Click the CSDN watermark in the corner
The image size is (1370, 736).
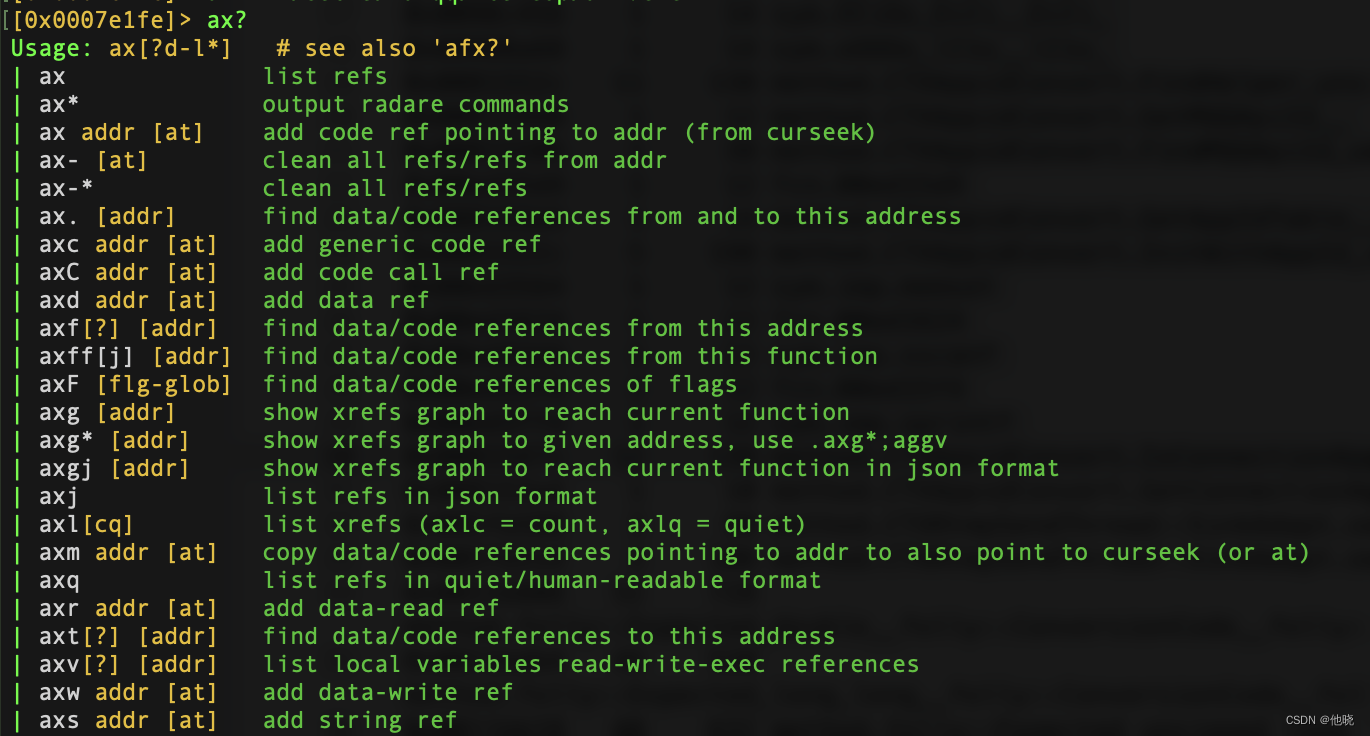[1319, 720]
